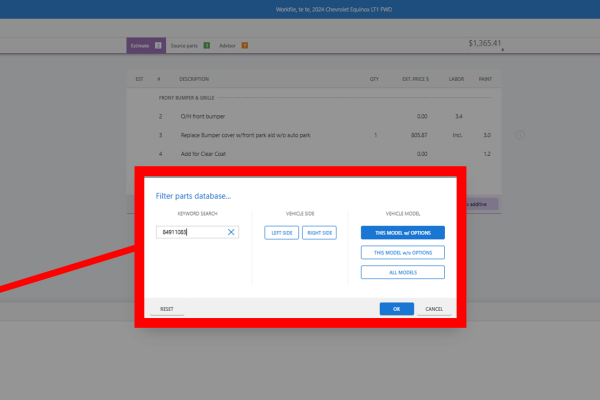This screenshot has width=600, height=400.
Task: Click the green Source parts count badge
Action: click(x=207, y=46)
